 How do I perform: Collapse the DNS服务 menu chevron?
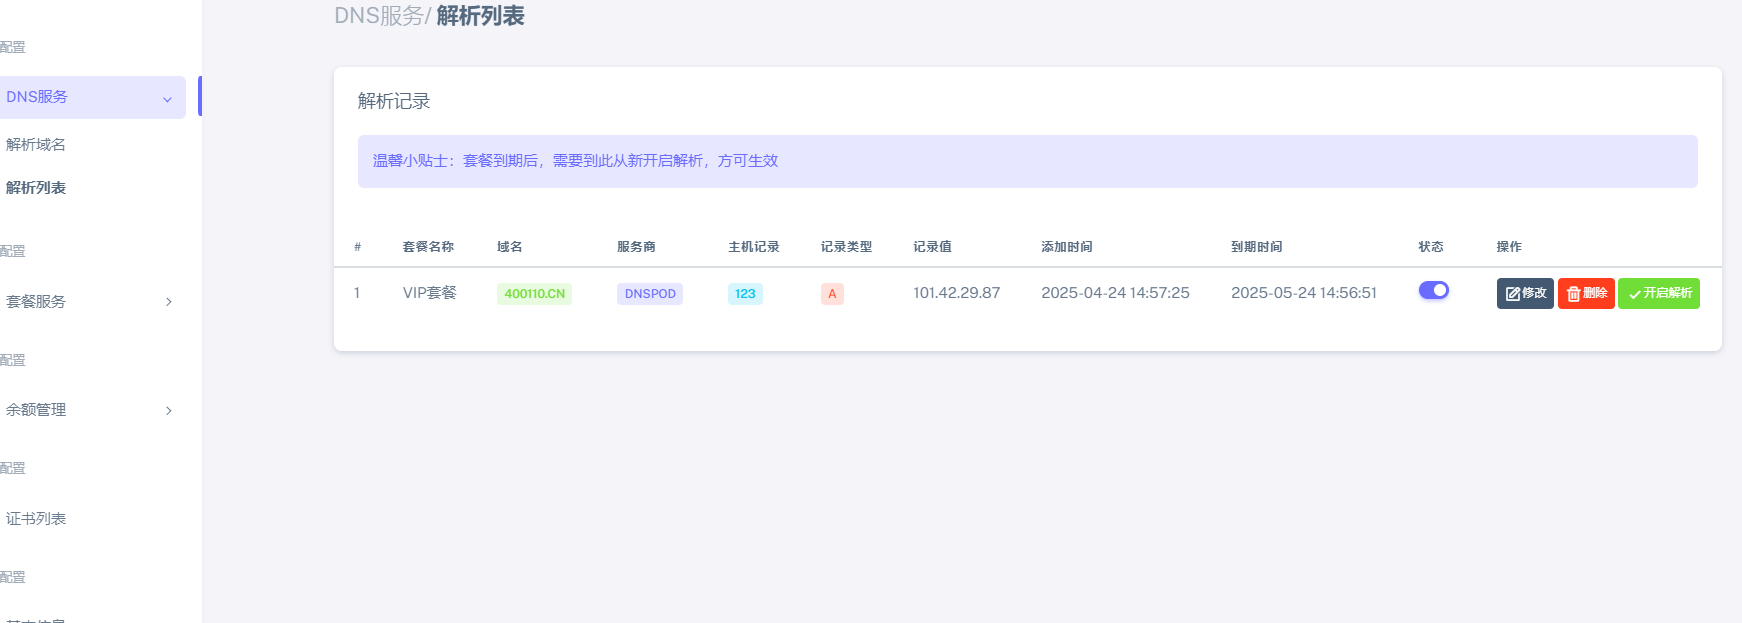(167, 99)
